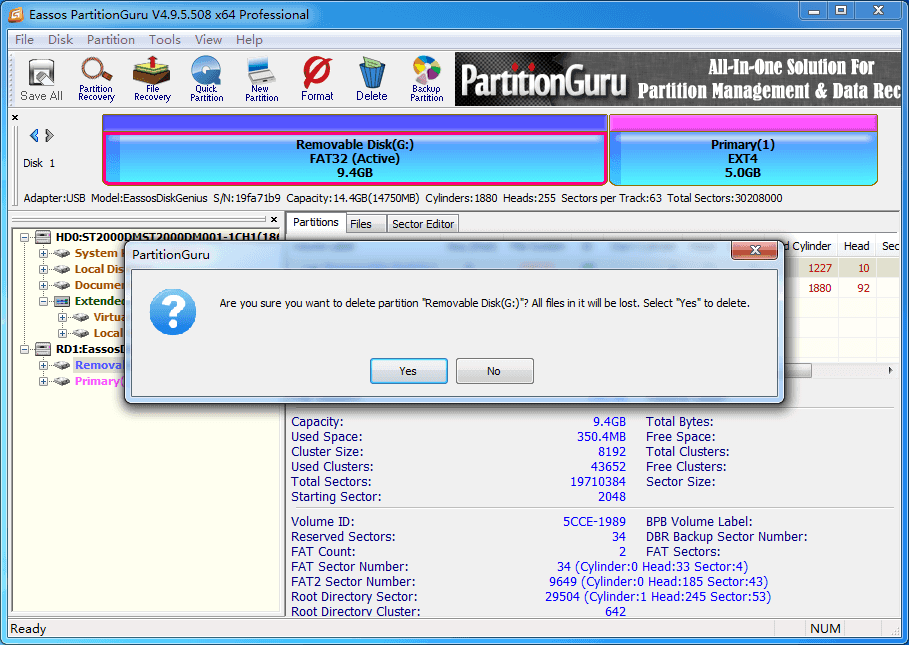Click cylinder value 1880 in table

(820, 288)
